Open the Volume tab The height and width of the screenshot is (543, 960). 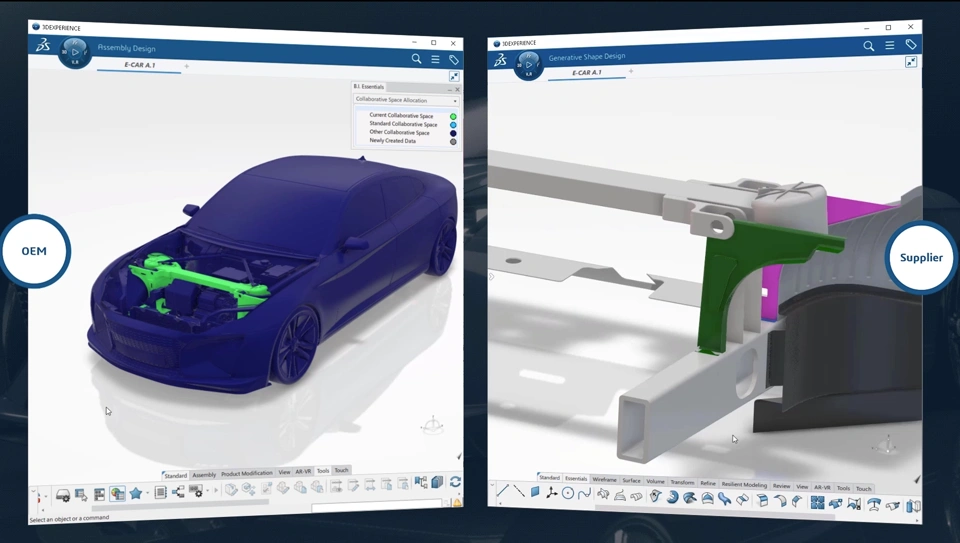(655, 481)
